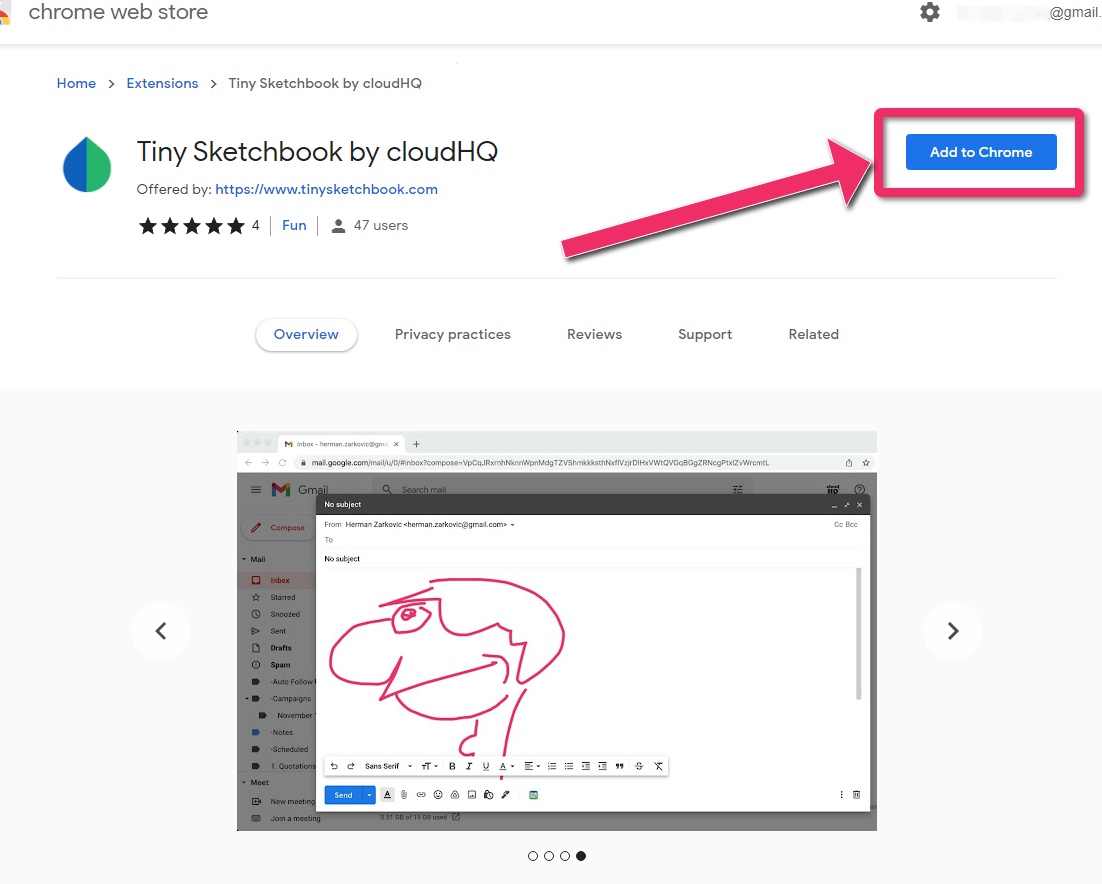Click the chrome web store title
The image size is (1102, 884).
118,12
